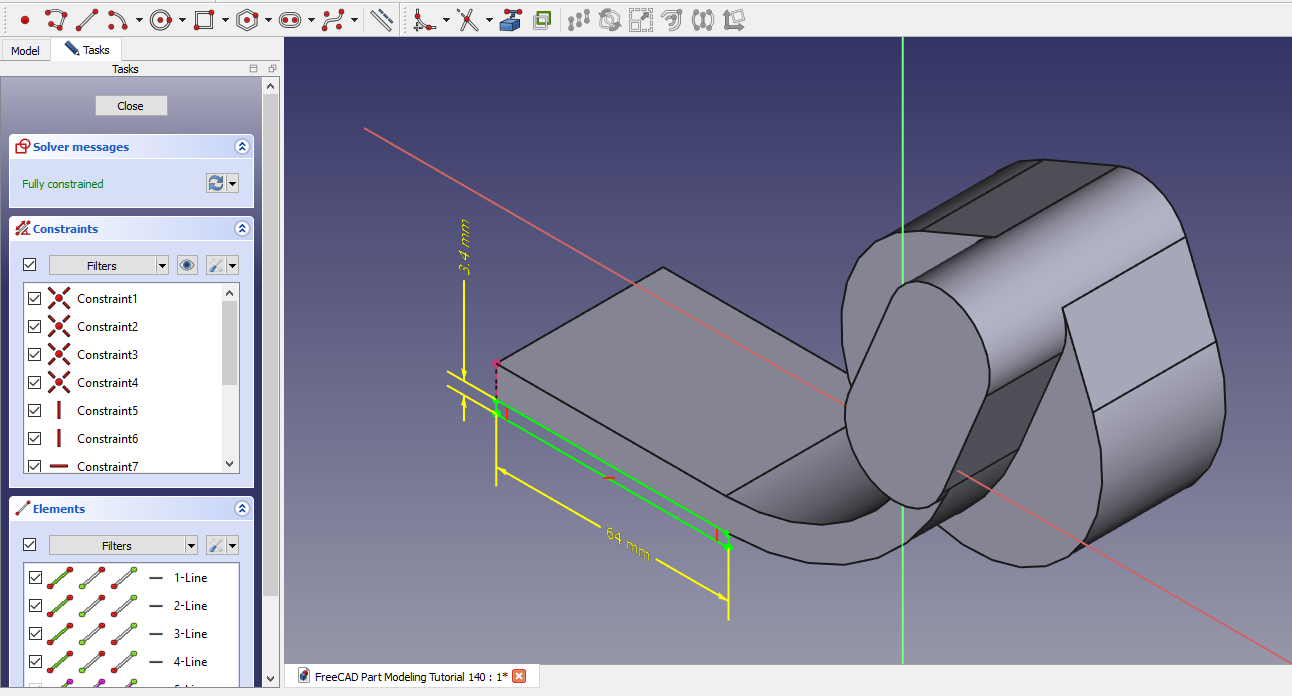1292x696 pixels.
Task: Select the Create Polyline tool
Action: point(56,19)
